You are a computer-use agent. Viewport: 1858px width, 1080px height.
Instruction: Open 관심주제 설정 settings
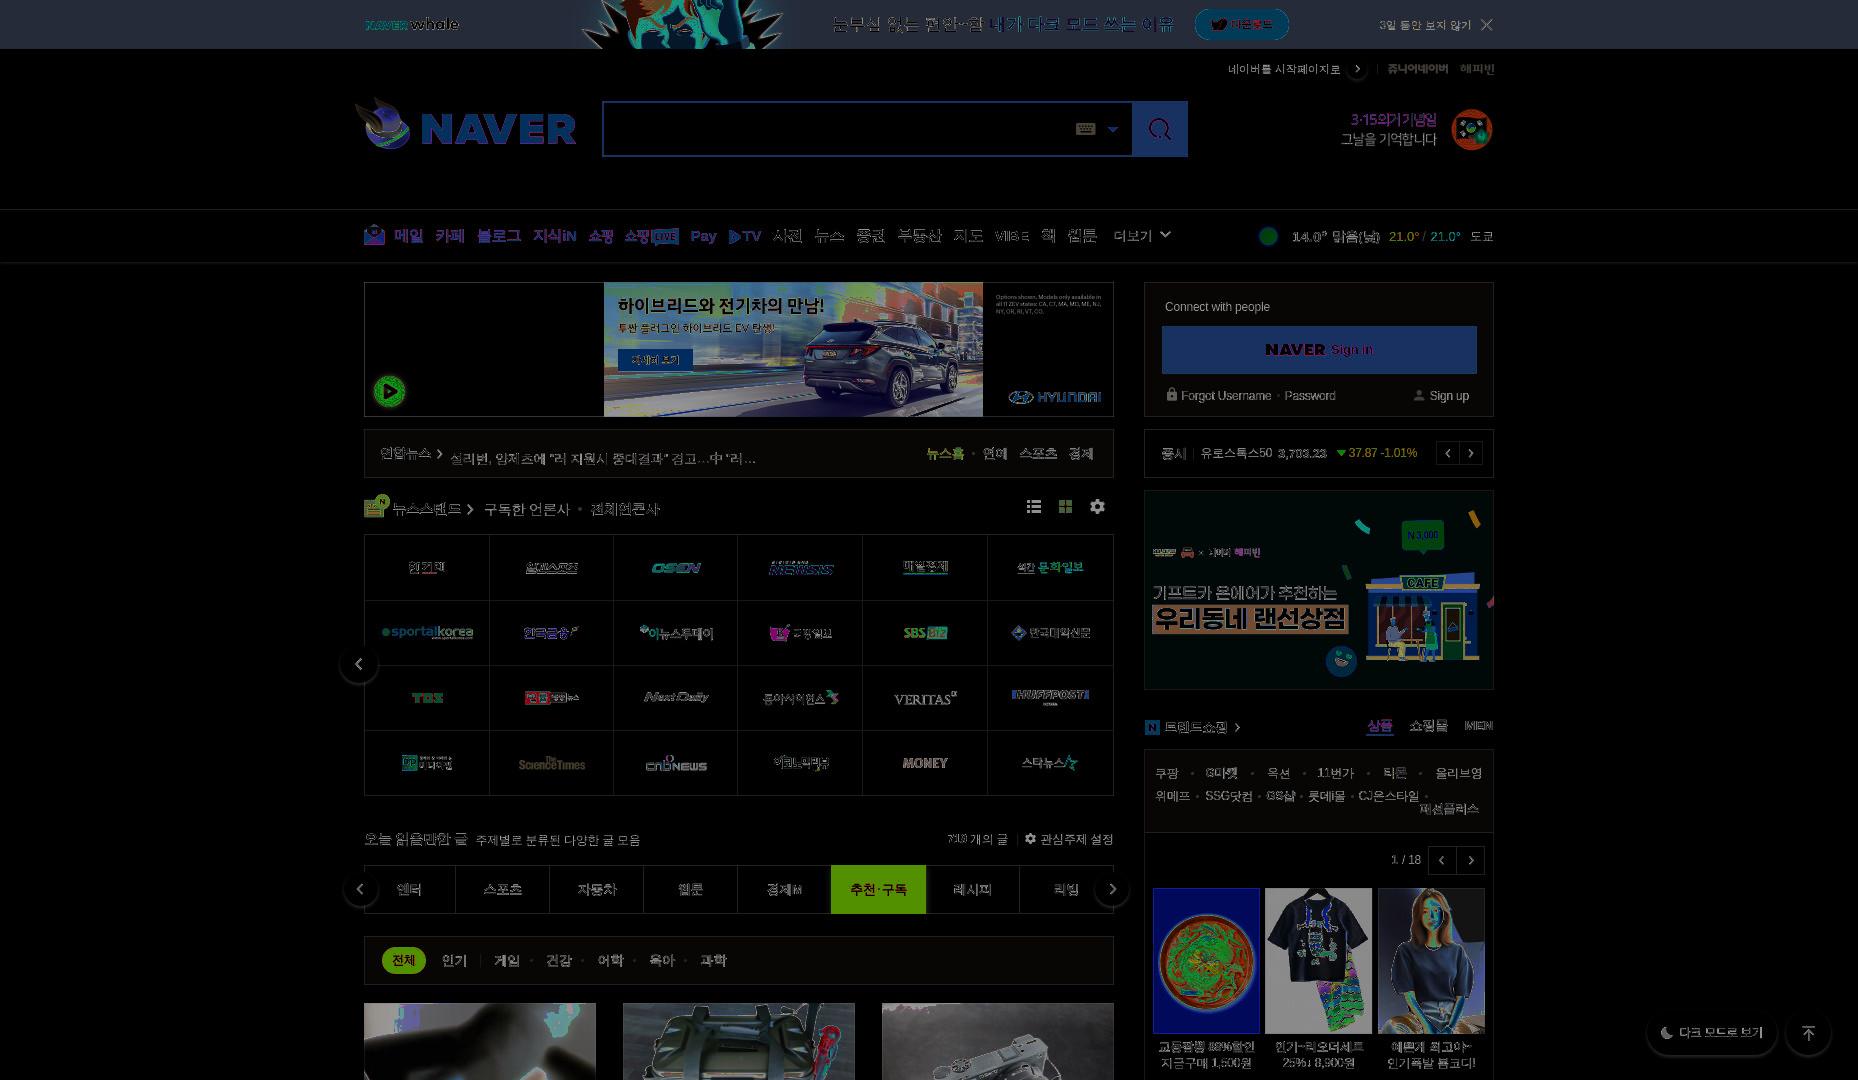[x=1069, y=839]
